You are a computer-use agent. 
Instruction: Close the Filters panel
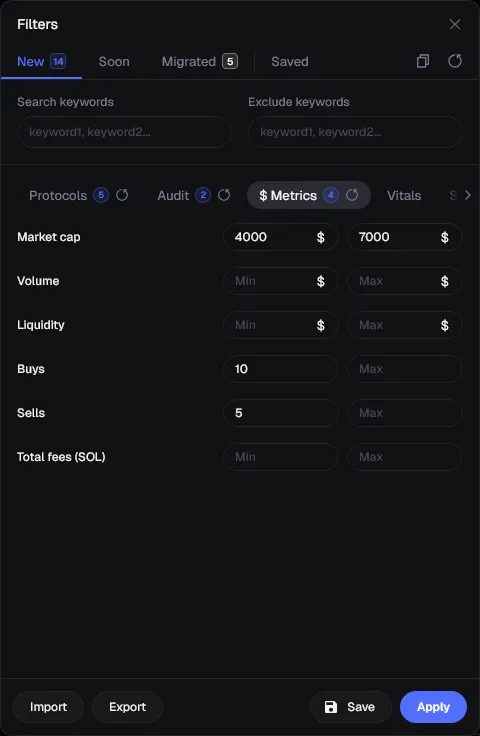pyautogui.click(x=455, y=24)
